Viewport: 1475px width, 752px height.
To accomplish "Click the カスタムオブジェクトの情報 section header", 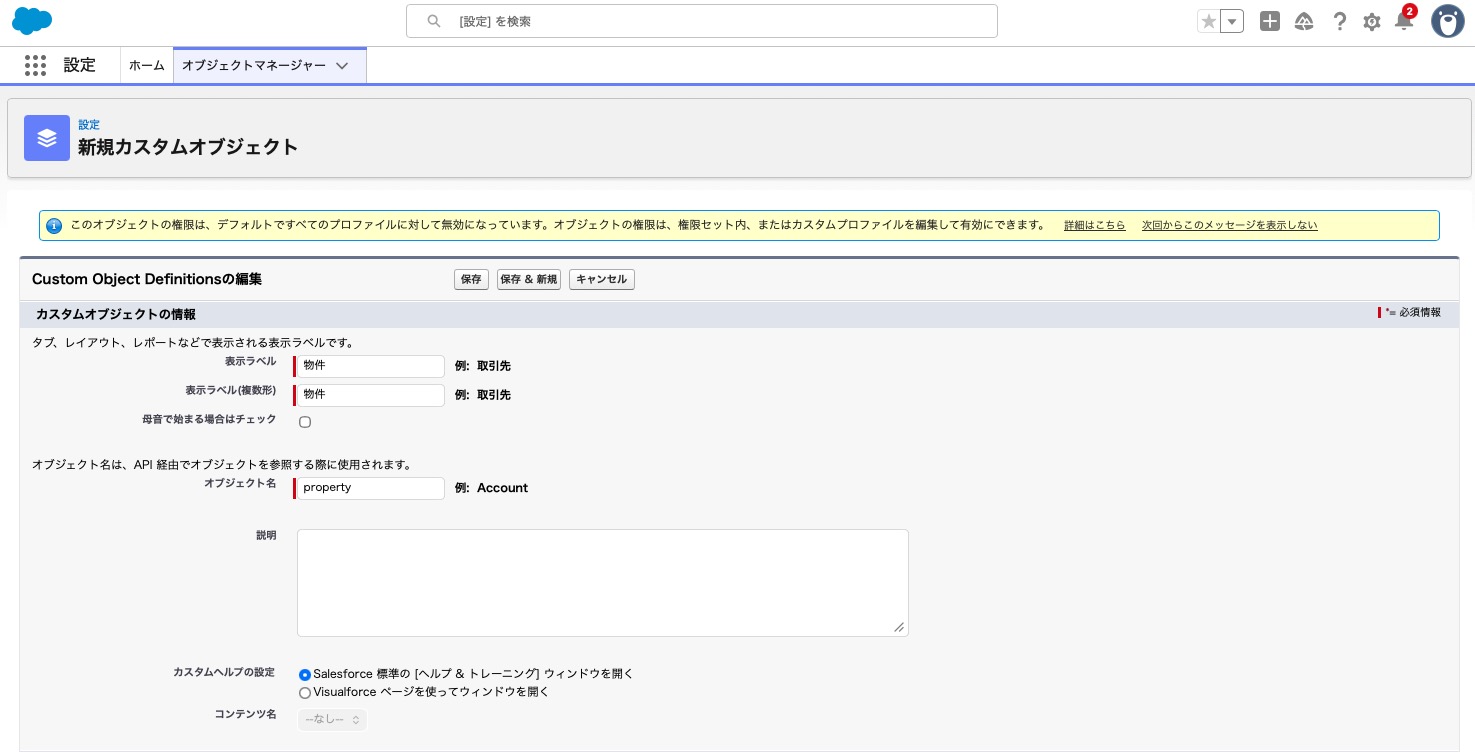I will 116,314.
